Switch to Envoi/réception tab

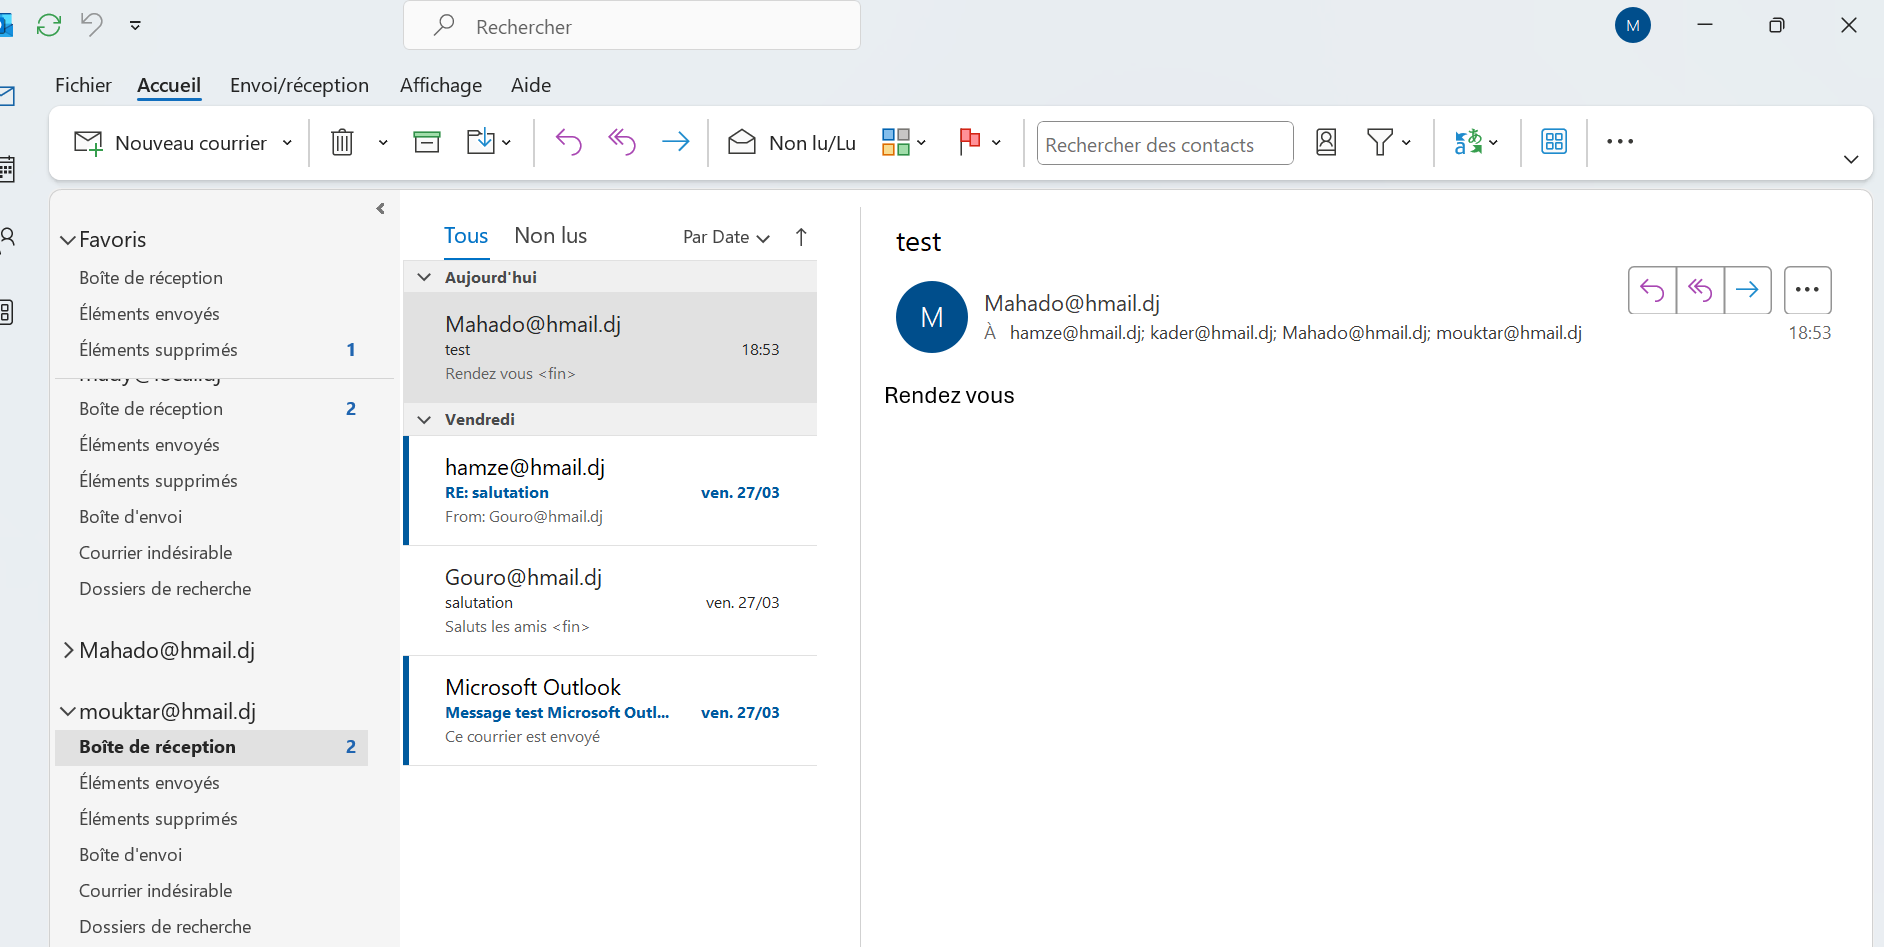299,85
